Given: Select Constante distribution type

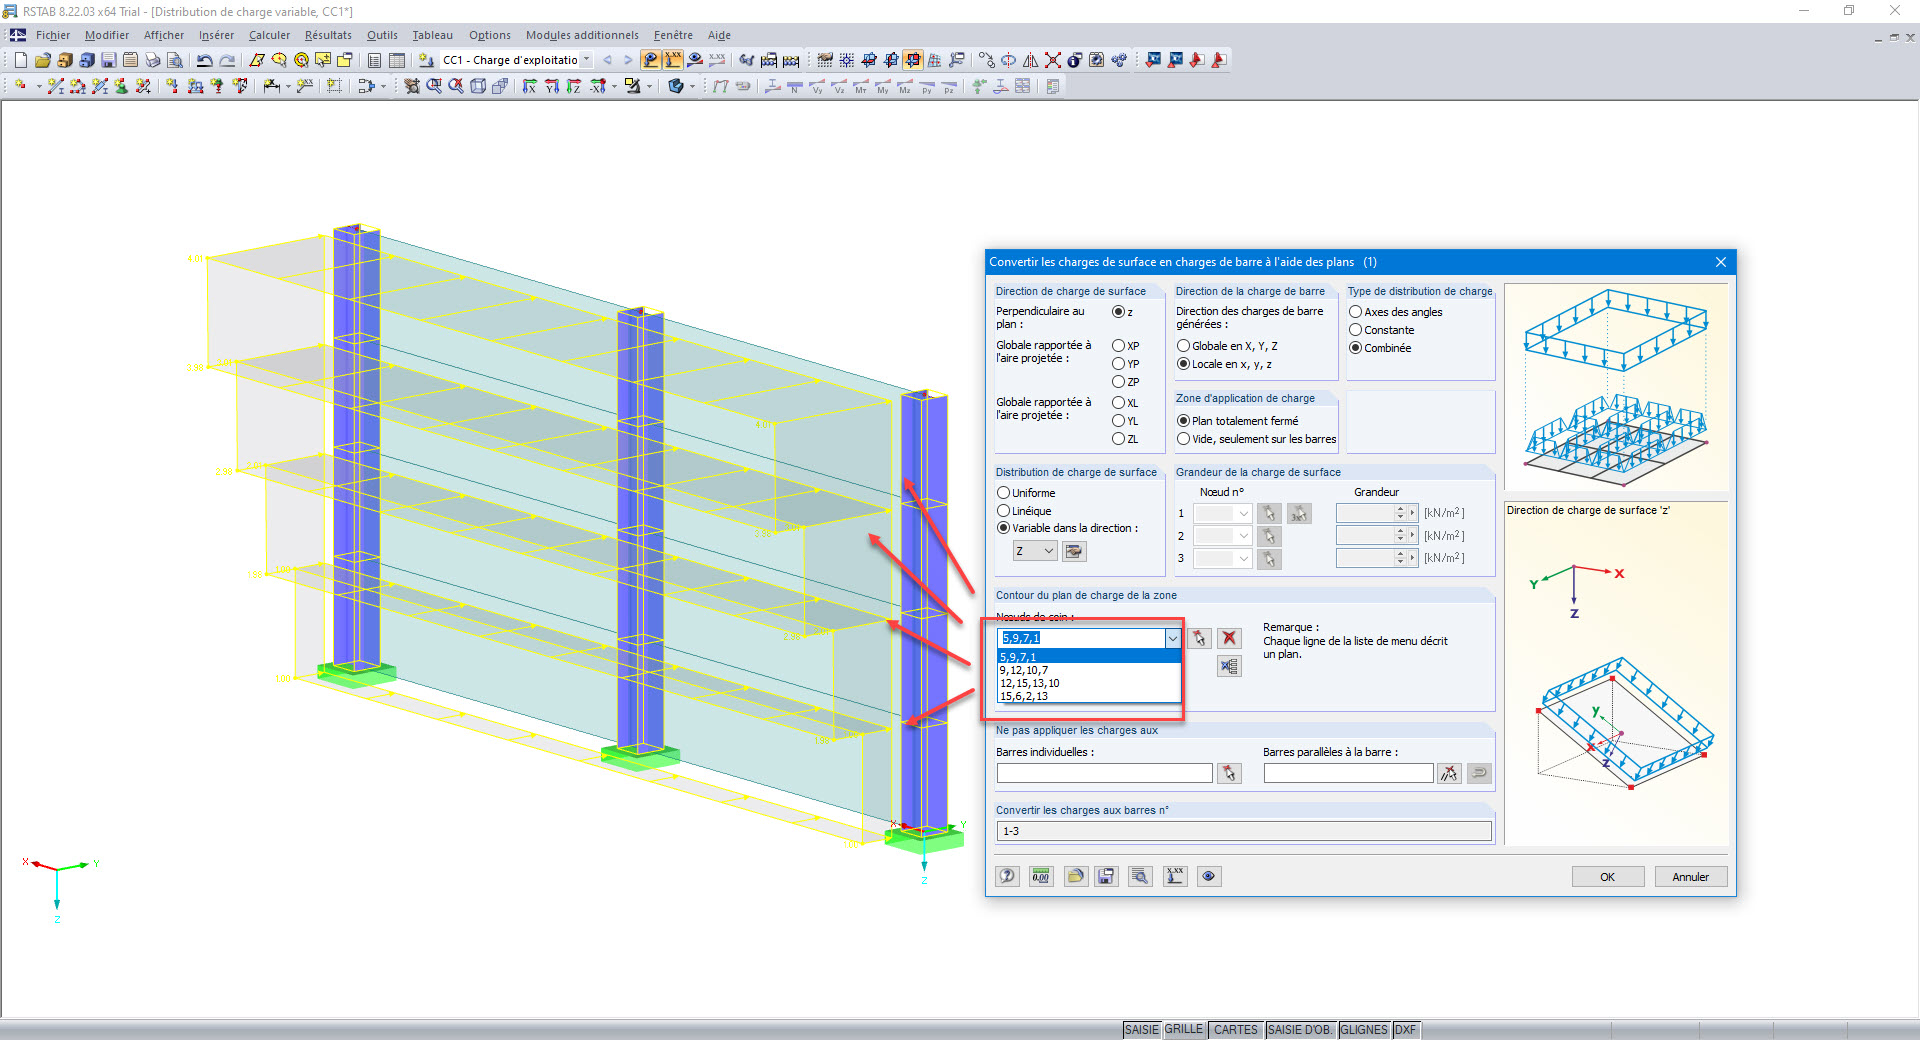Looking at the screenshot, I should tap(1356, 330).
